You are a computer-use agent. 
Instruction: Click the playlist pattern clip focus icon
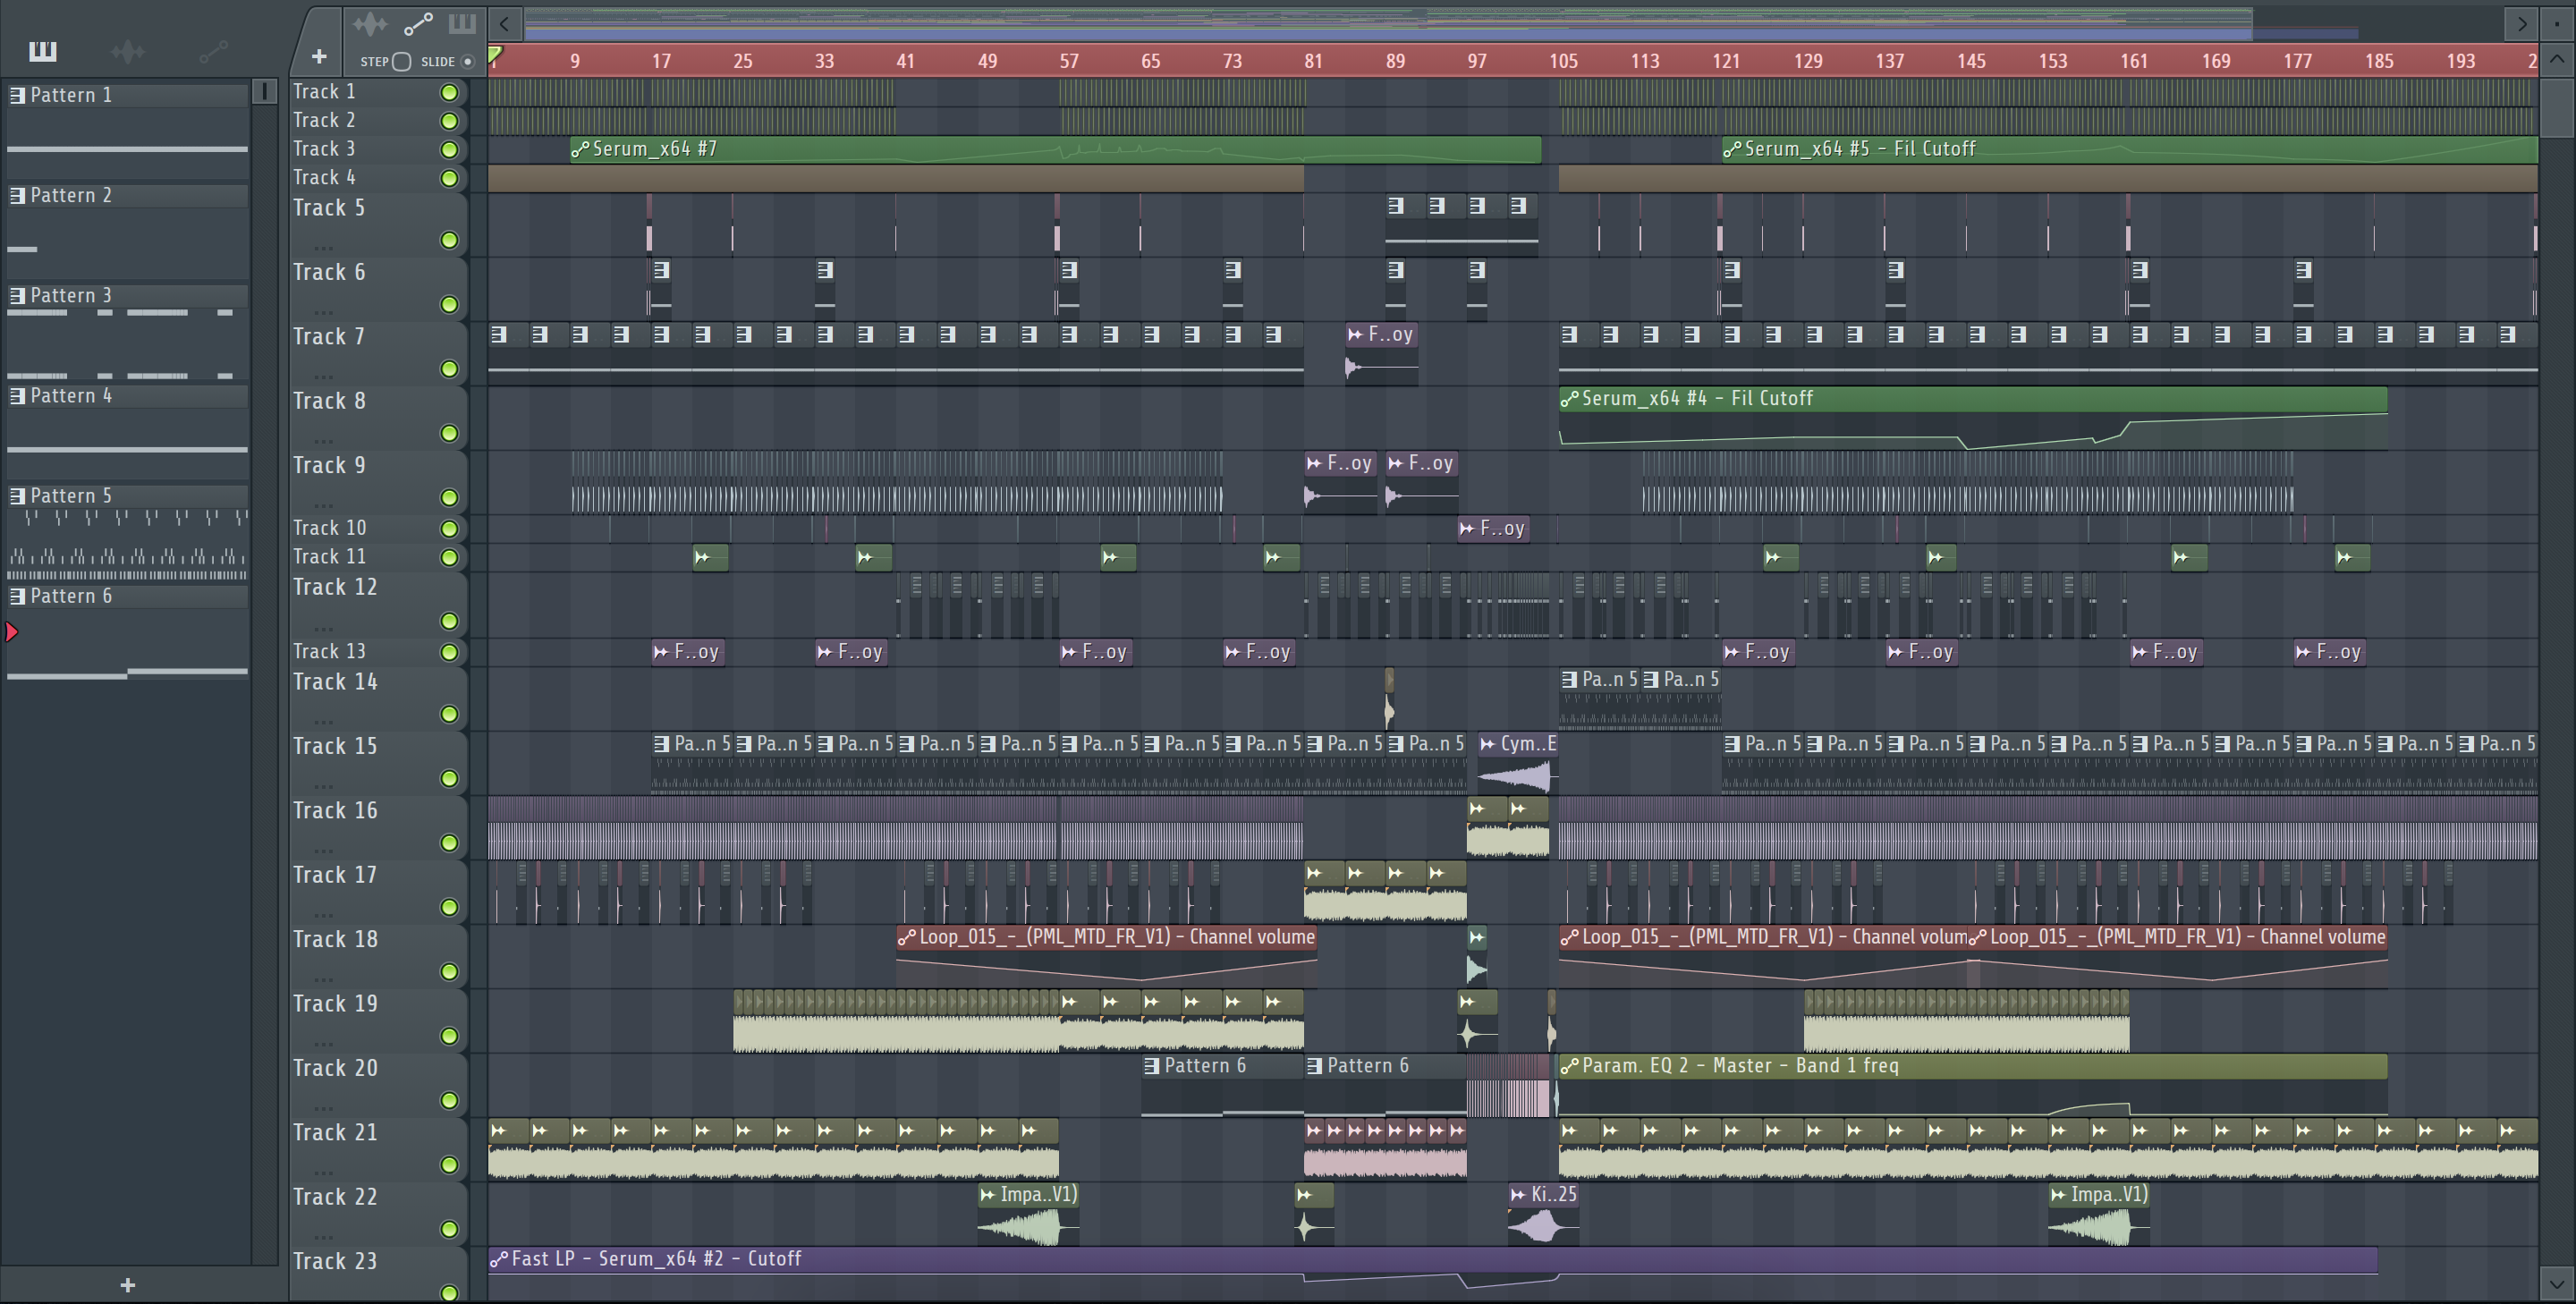pos(462,23)
